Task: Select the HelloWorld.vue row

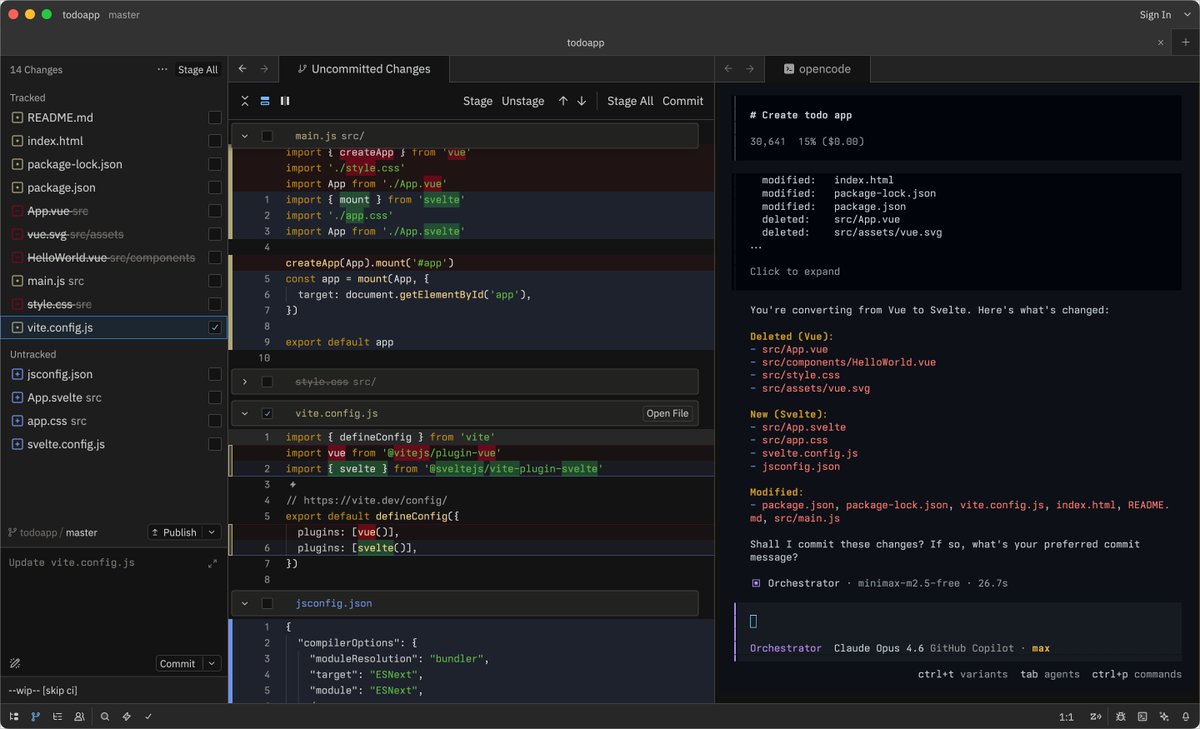Action: click(x=114, y=257)
